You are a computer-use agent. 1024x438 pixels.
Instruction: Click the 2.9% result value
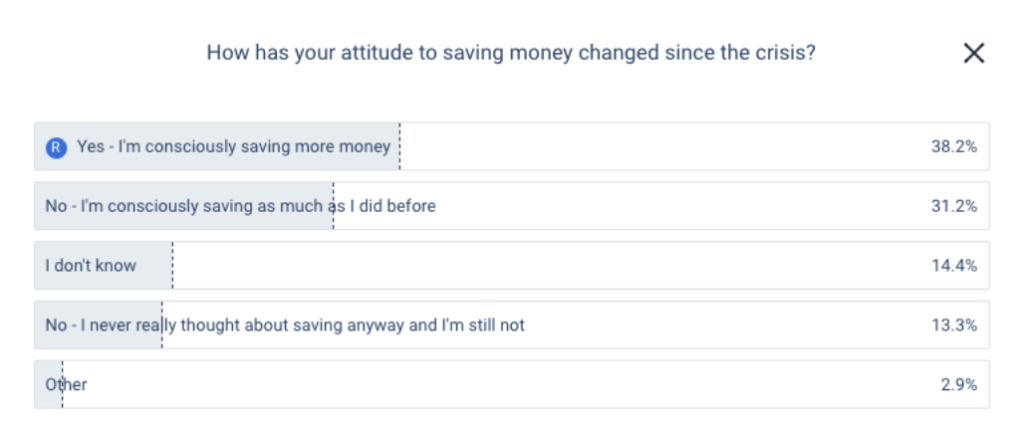tap(956, 384)
